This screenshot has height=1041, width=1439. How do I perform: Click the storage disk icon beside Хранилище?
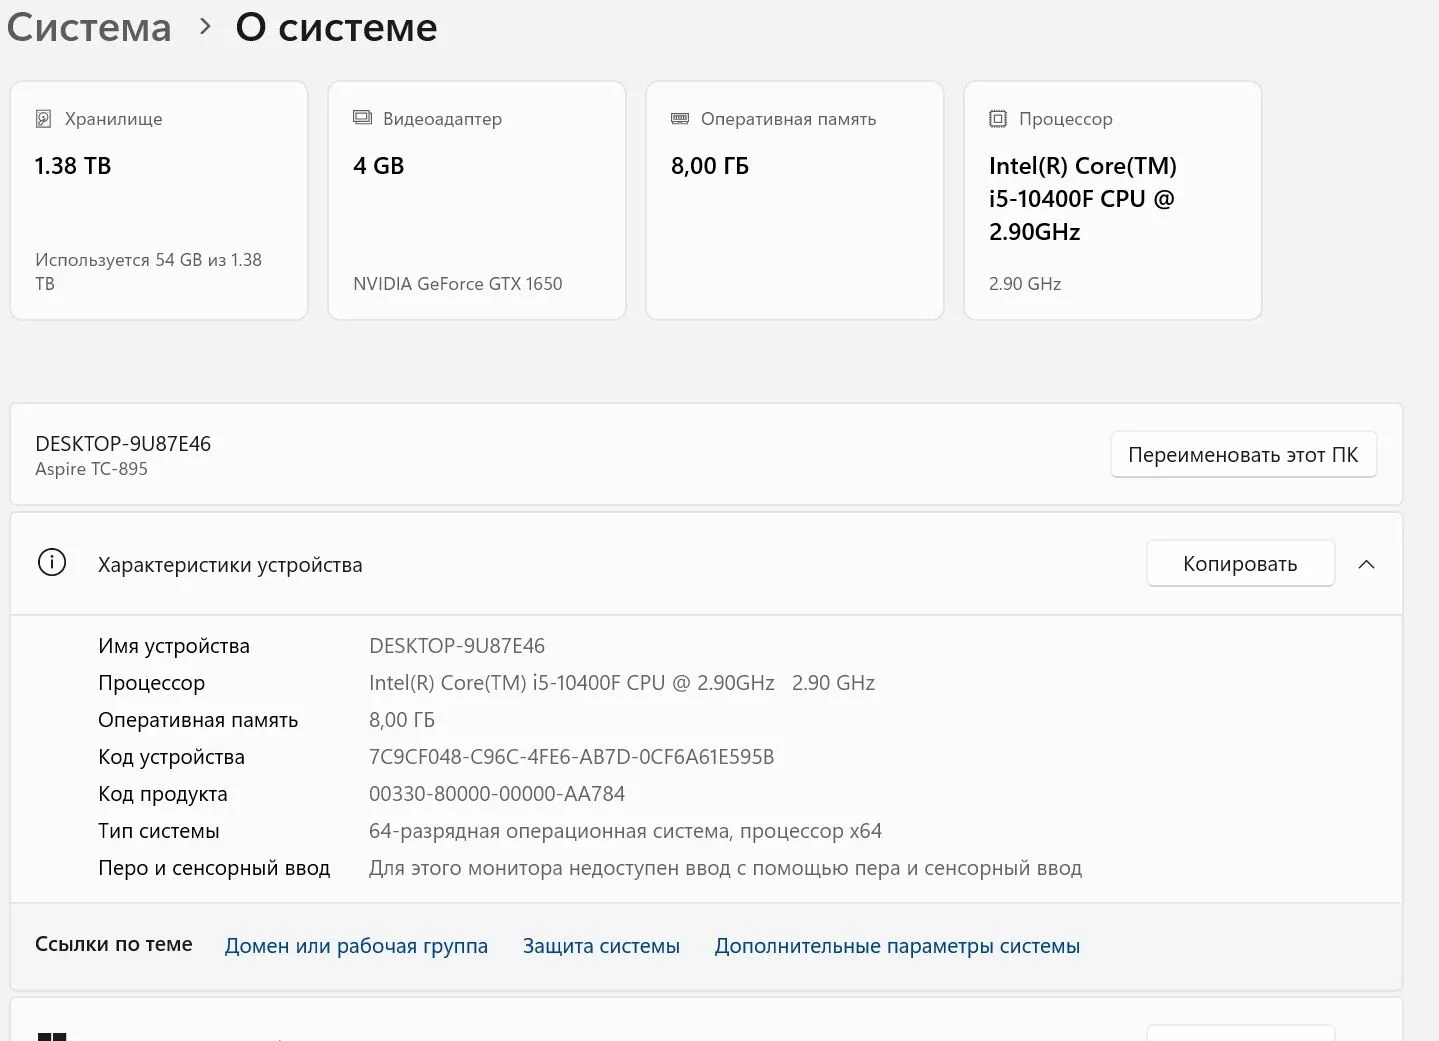pos(43,119)
